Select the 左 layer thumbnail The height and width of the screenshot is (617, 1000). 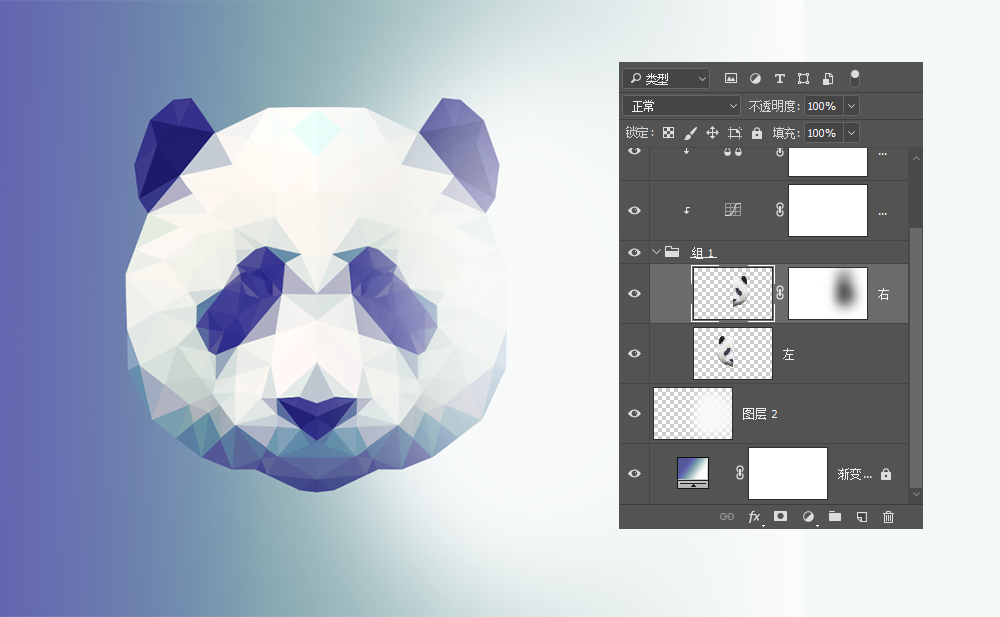click(x=733, y=353)
